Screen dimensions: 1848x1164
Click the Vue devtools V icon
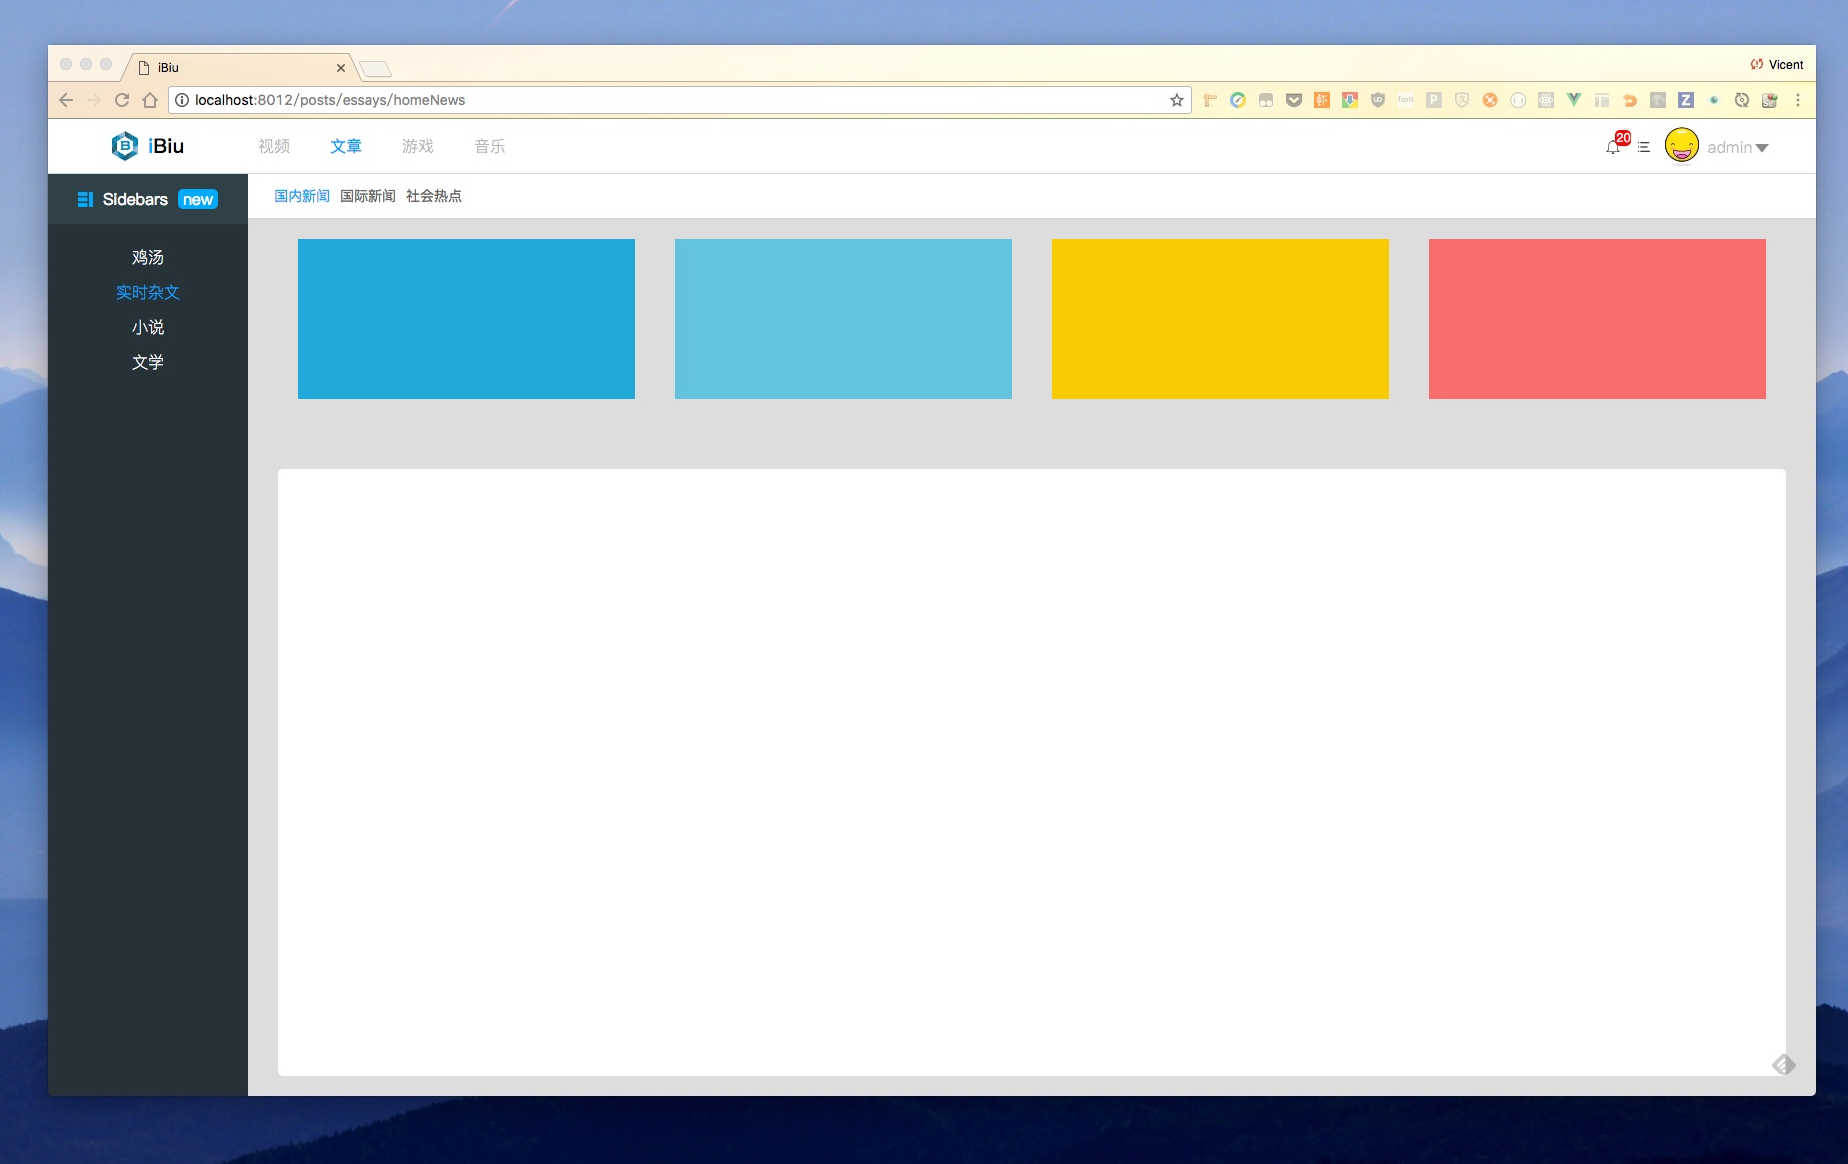pyautogui.click(x=1574, y=100)
